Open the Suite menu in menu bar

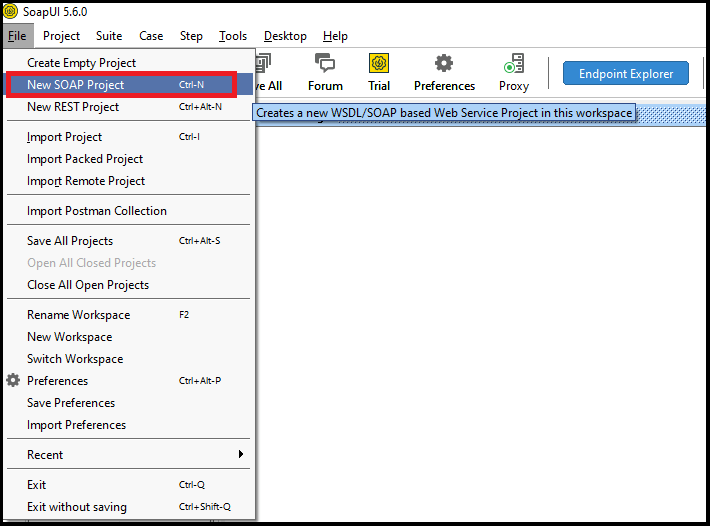[x=109, y=36]
